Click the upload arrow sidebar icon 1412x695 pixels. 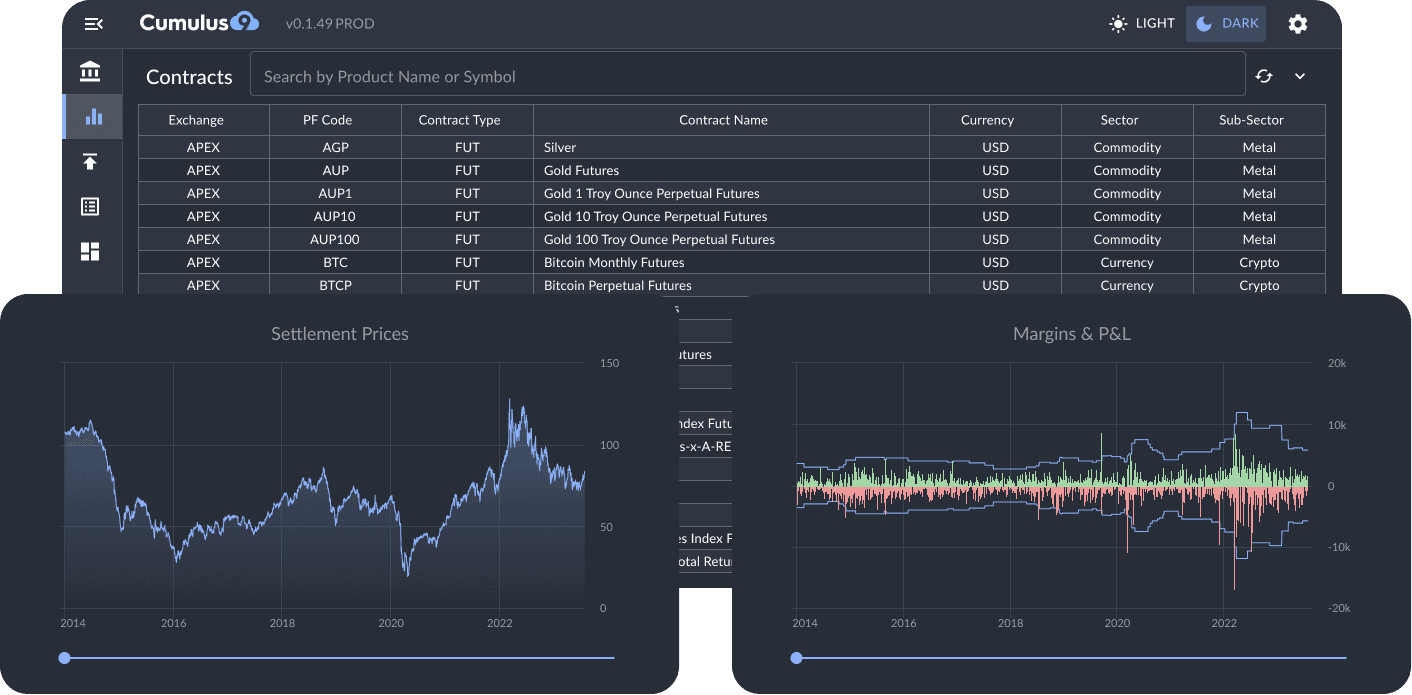[x=90, y=162]
